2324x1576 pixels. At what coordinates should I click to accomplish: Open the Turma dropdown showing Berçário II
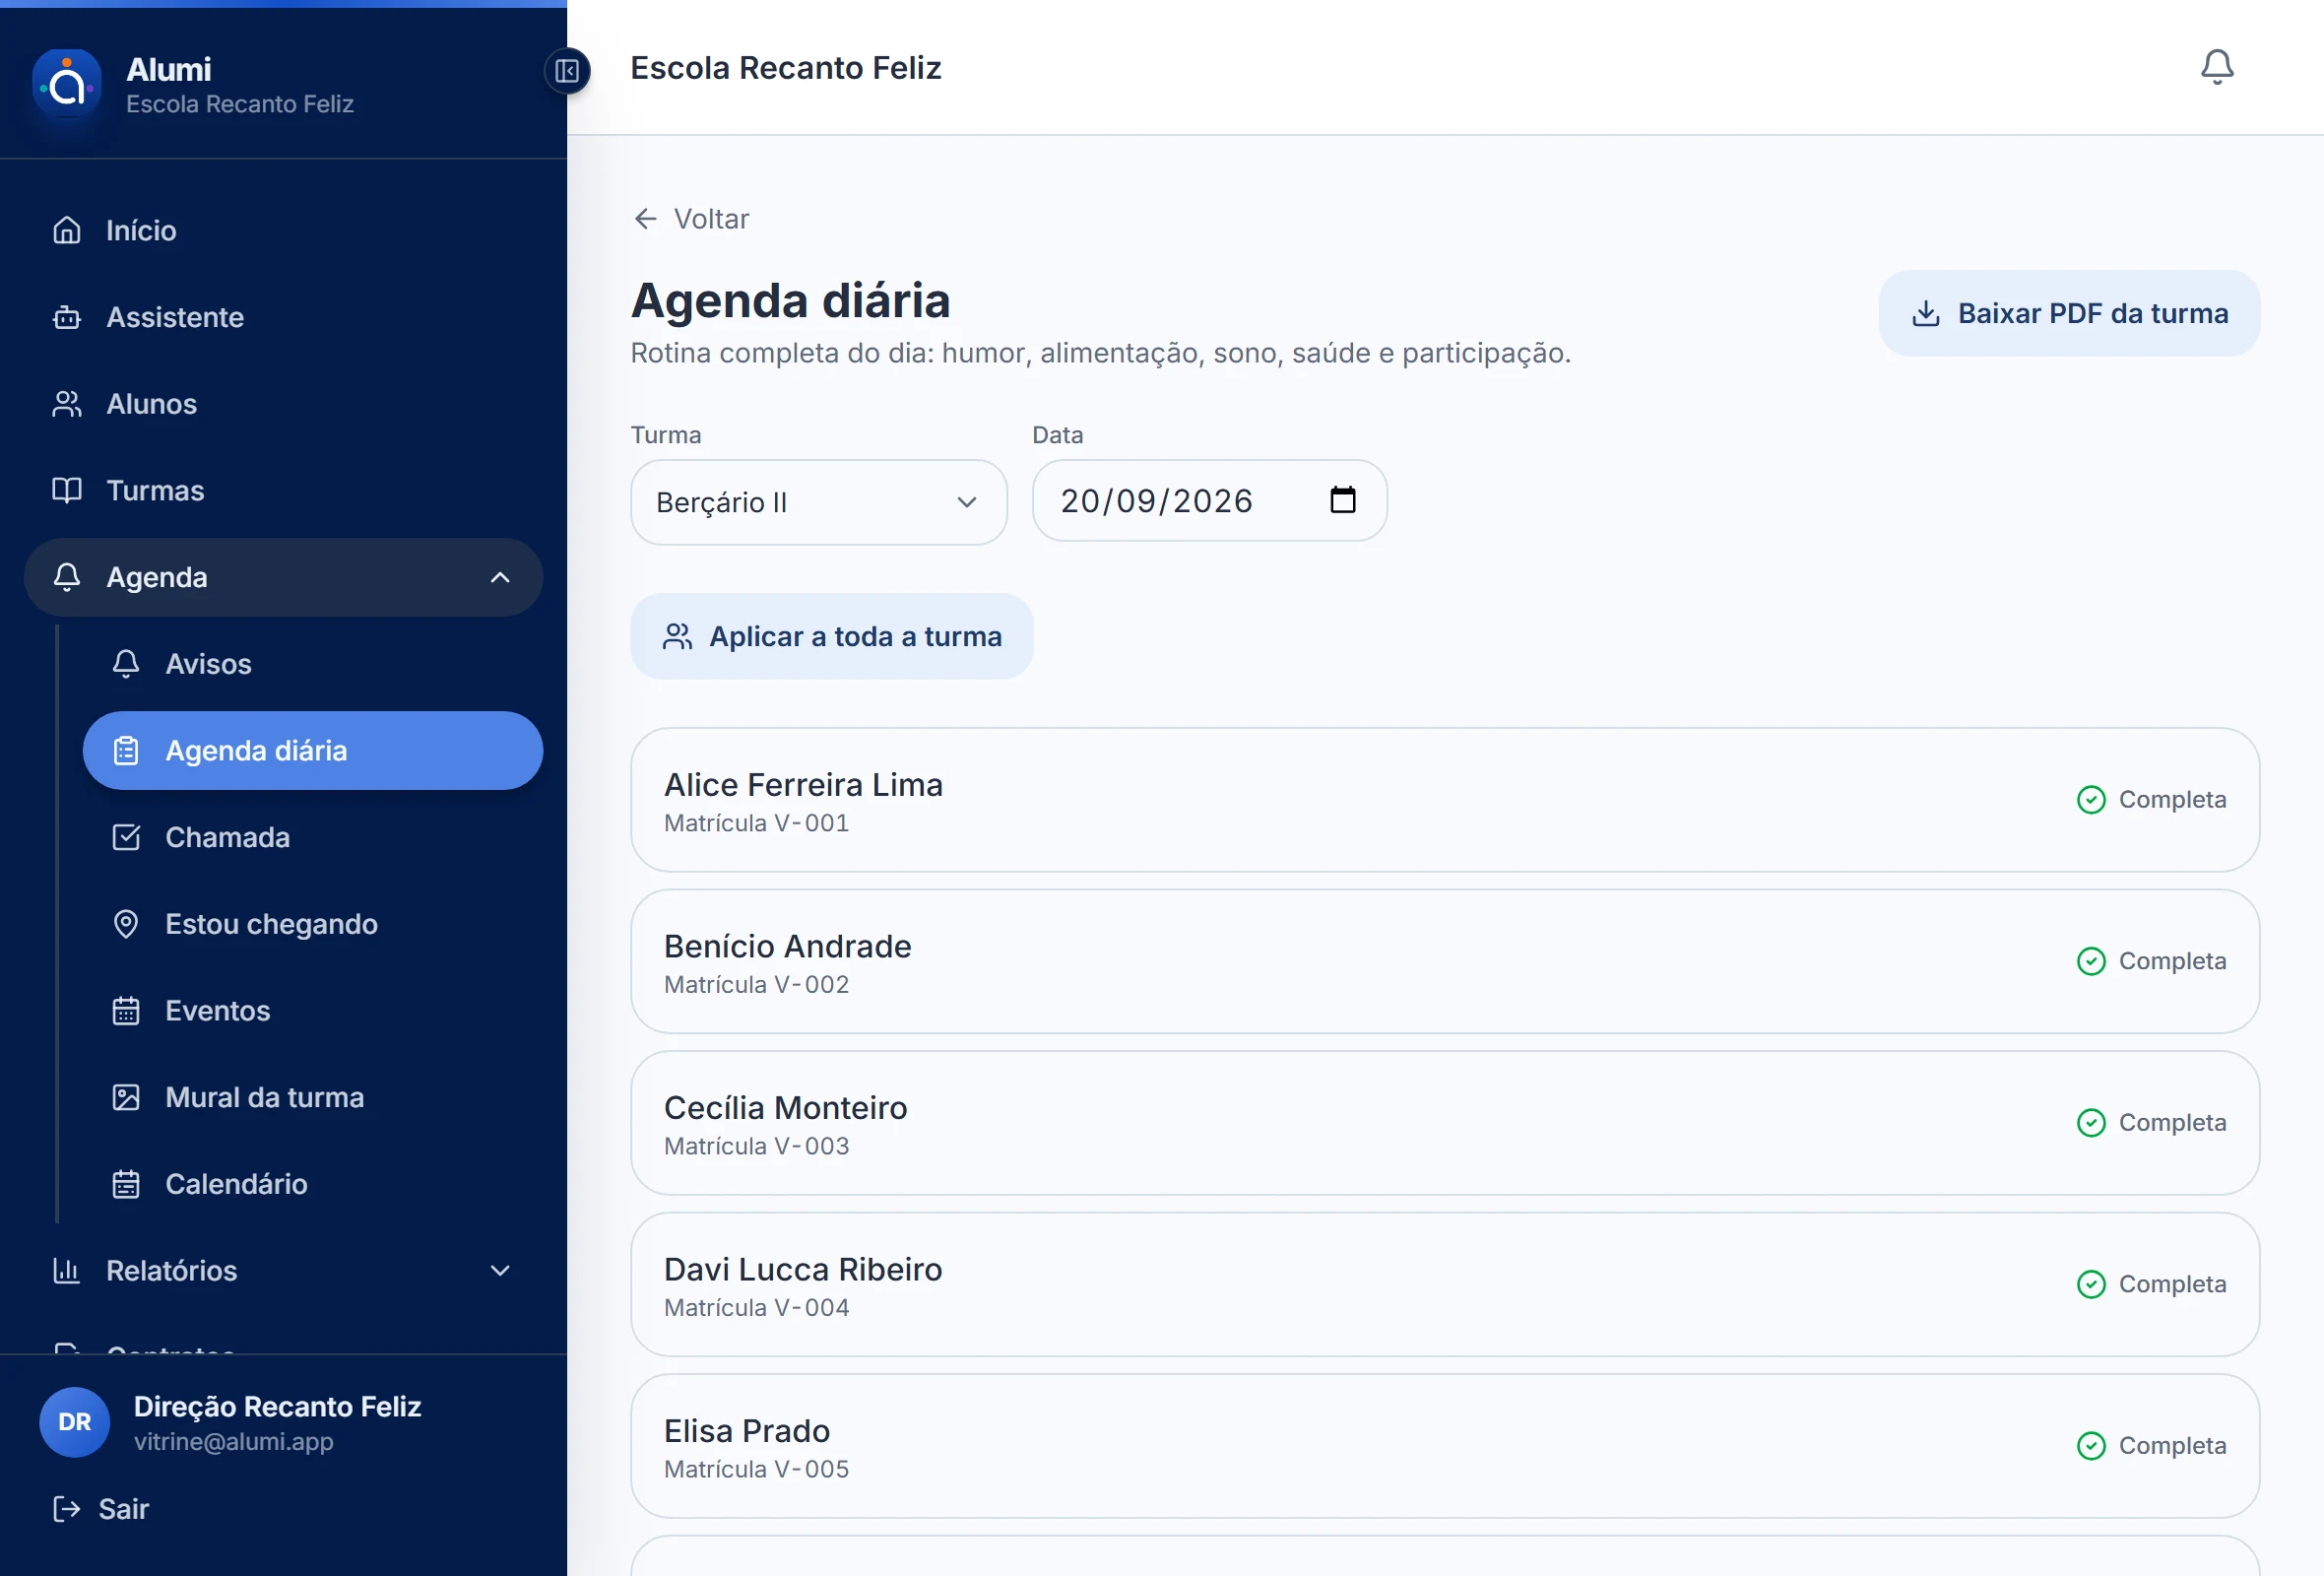818,502
